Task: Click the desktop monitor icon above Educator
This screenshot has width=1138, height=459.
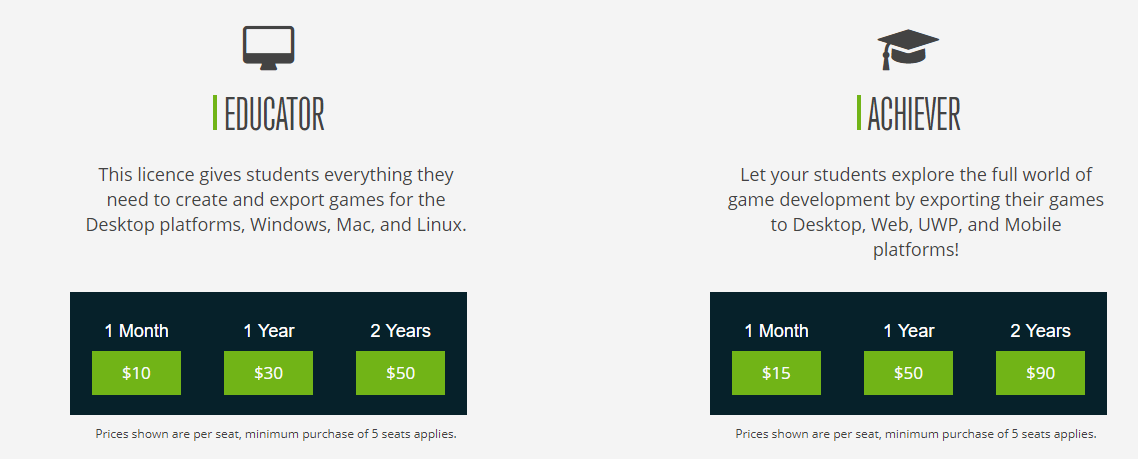Action: (x=268, y=47)
